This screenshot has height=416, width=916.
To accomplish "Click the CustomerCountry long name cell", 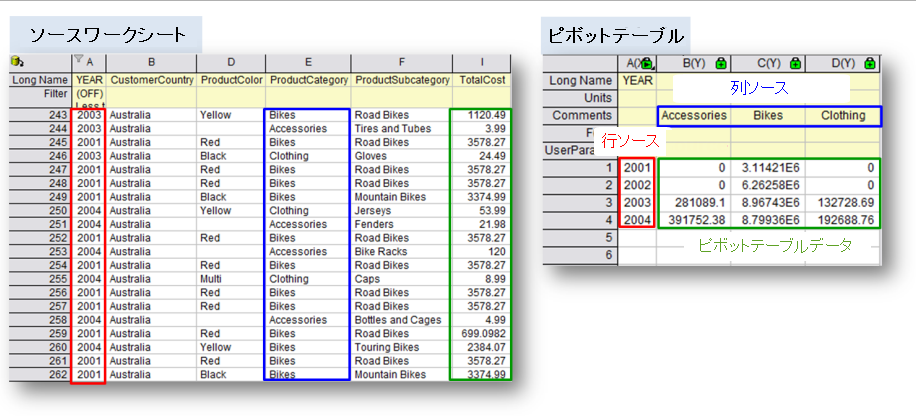I will [151, 79].
